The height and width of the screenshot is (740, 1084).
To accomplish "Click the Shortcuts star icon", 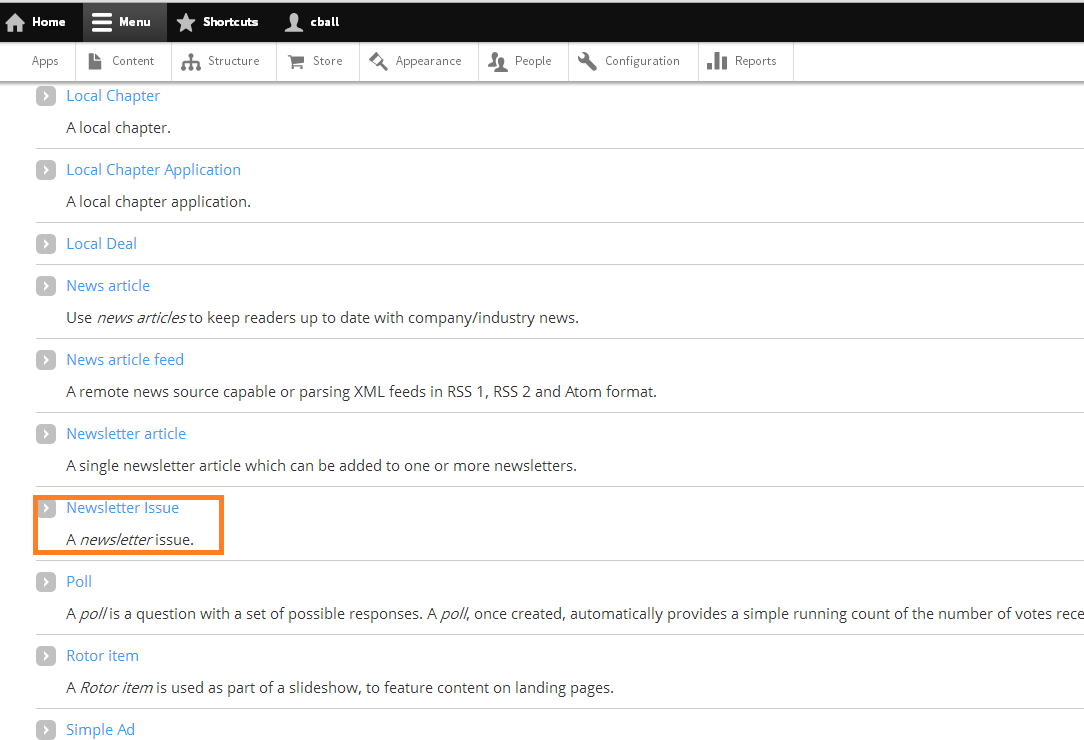I will [185, 22].
